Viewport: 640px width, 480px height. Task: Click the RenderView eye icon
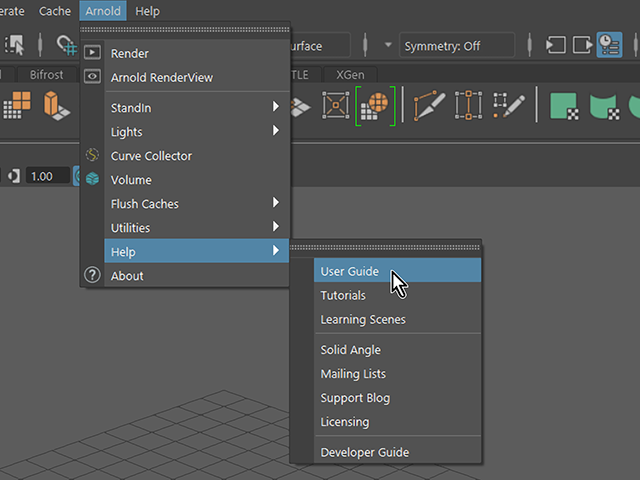click(x=92, y=76)
